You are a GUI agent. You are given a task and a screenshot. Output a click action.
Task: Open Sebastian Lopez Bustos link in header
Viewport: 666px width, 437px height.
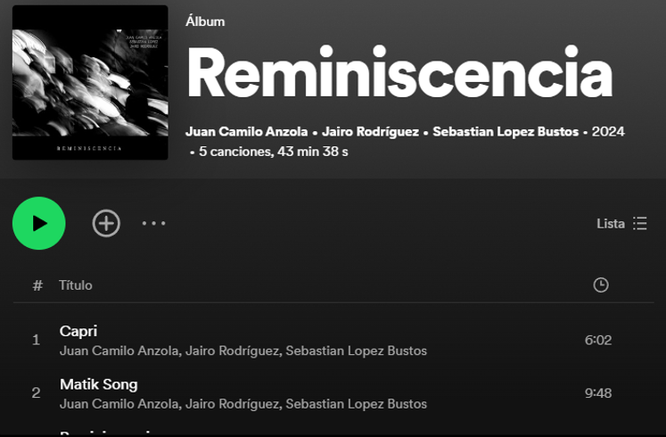click(x=505, y=132)
